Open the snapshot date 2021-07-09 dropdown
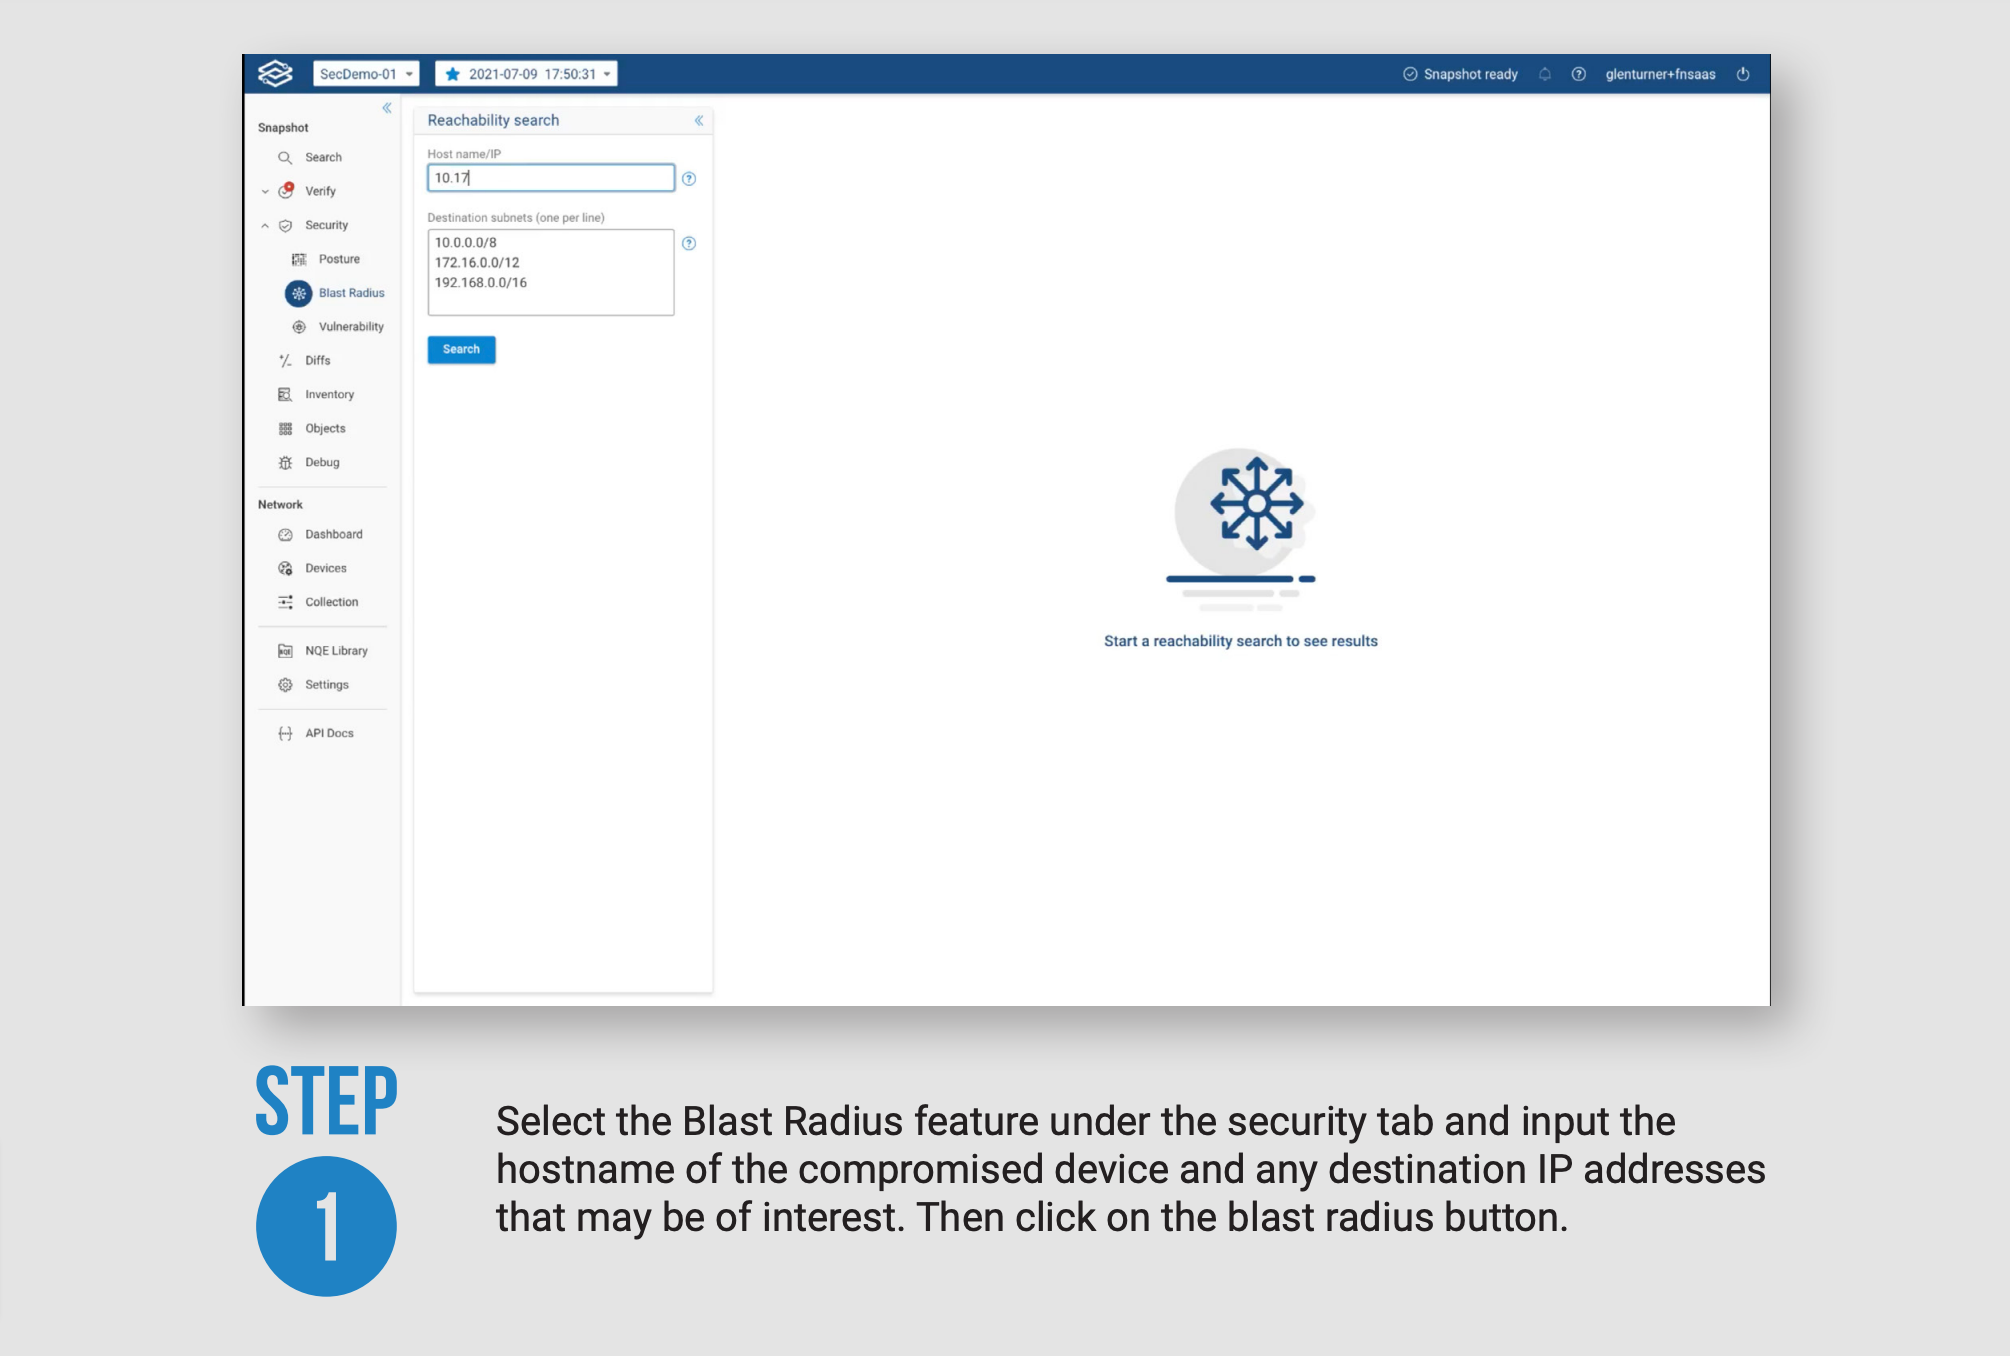The height and width of the screenshot is (1356, 2010). point(526,74)
